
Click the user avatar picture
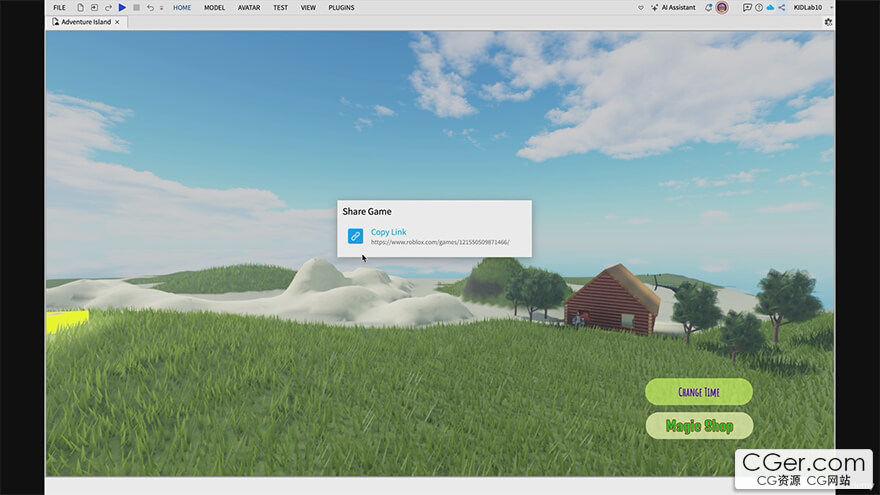coord(722,7)
